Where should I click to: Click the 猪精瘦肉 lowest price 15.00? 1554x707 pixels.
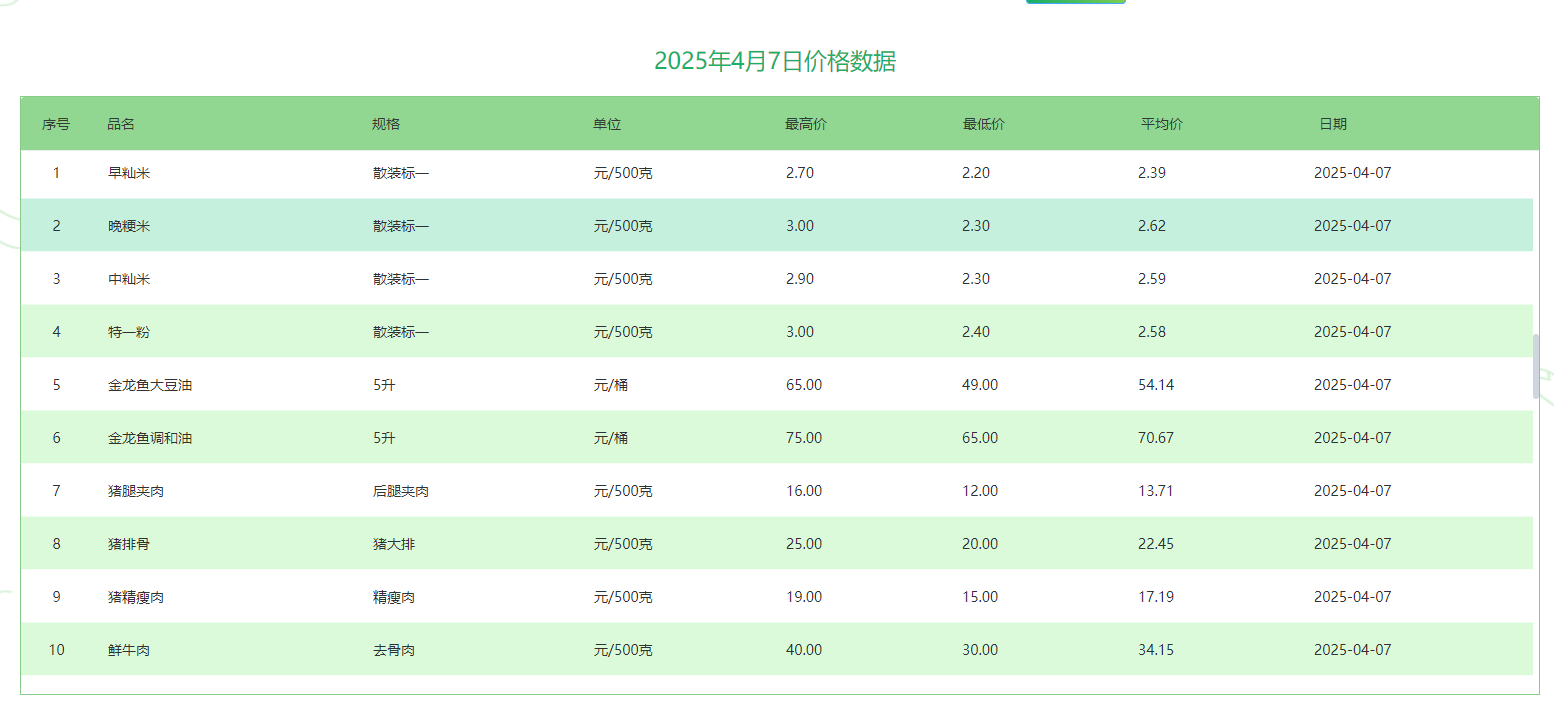tap(980, 597)
